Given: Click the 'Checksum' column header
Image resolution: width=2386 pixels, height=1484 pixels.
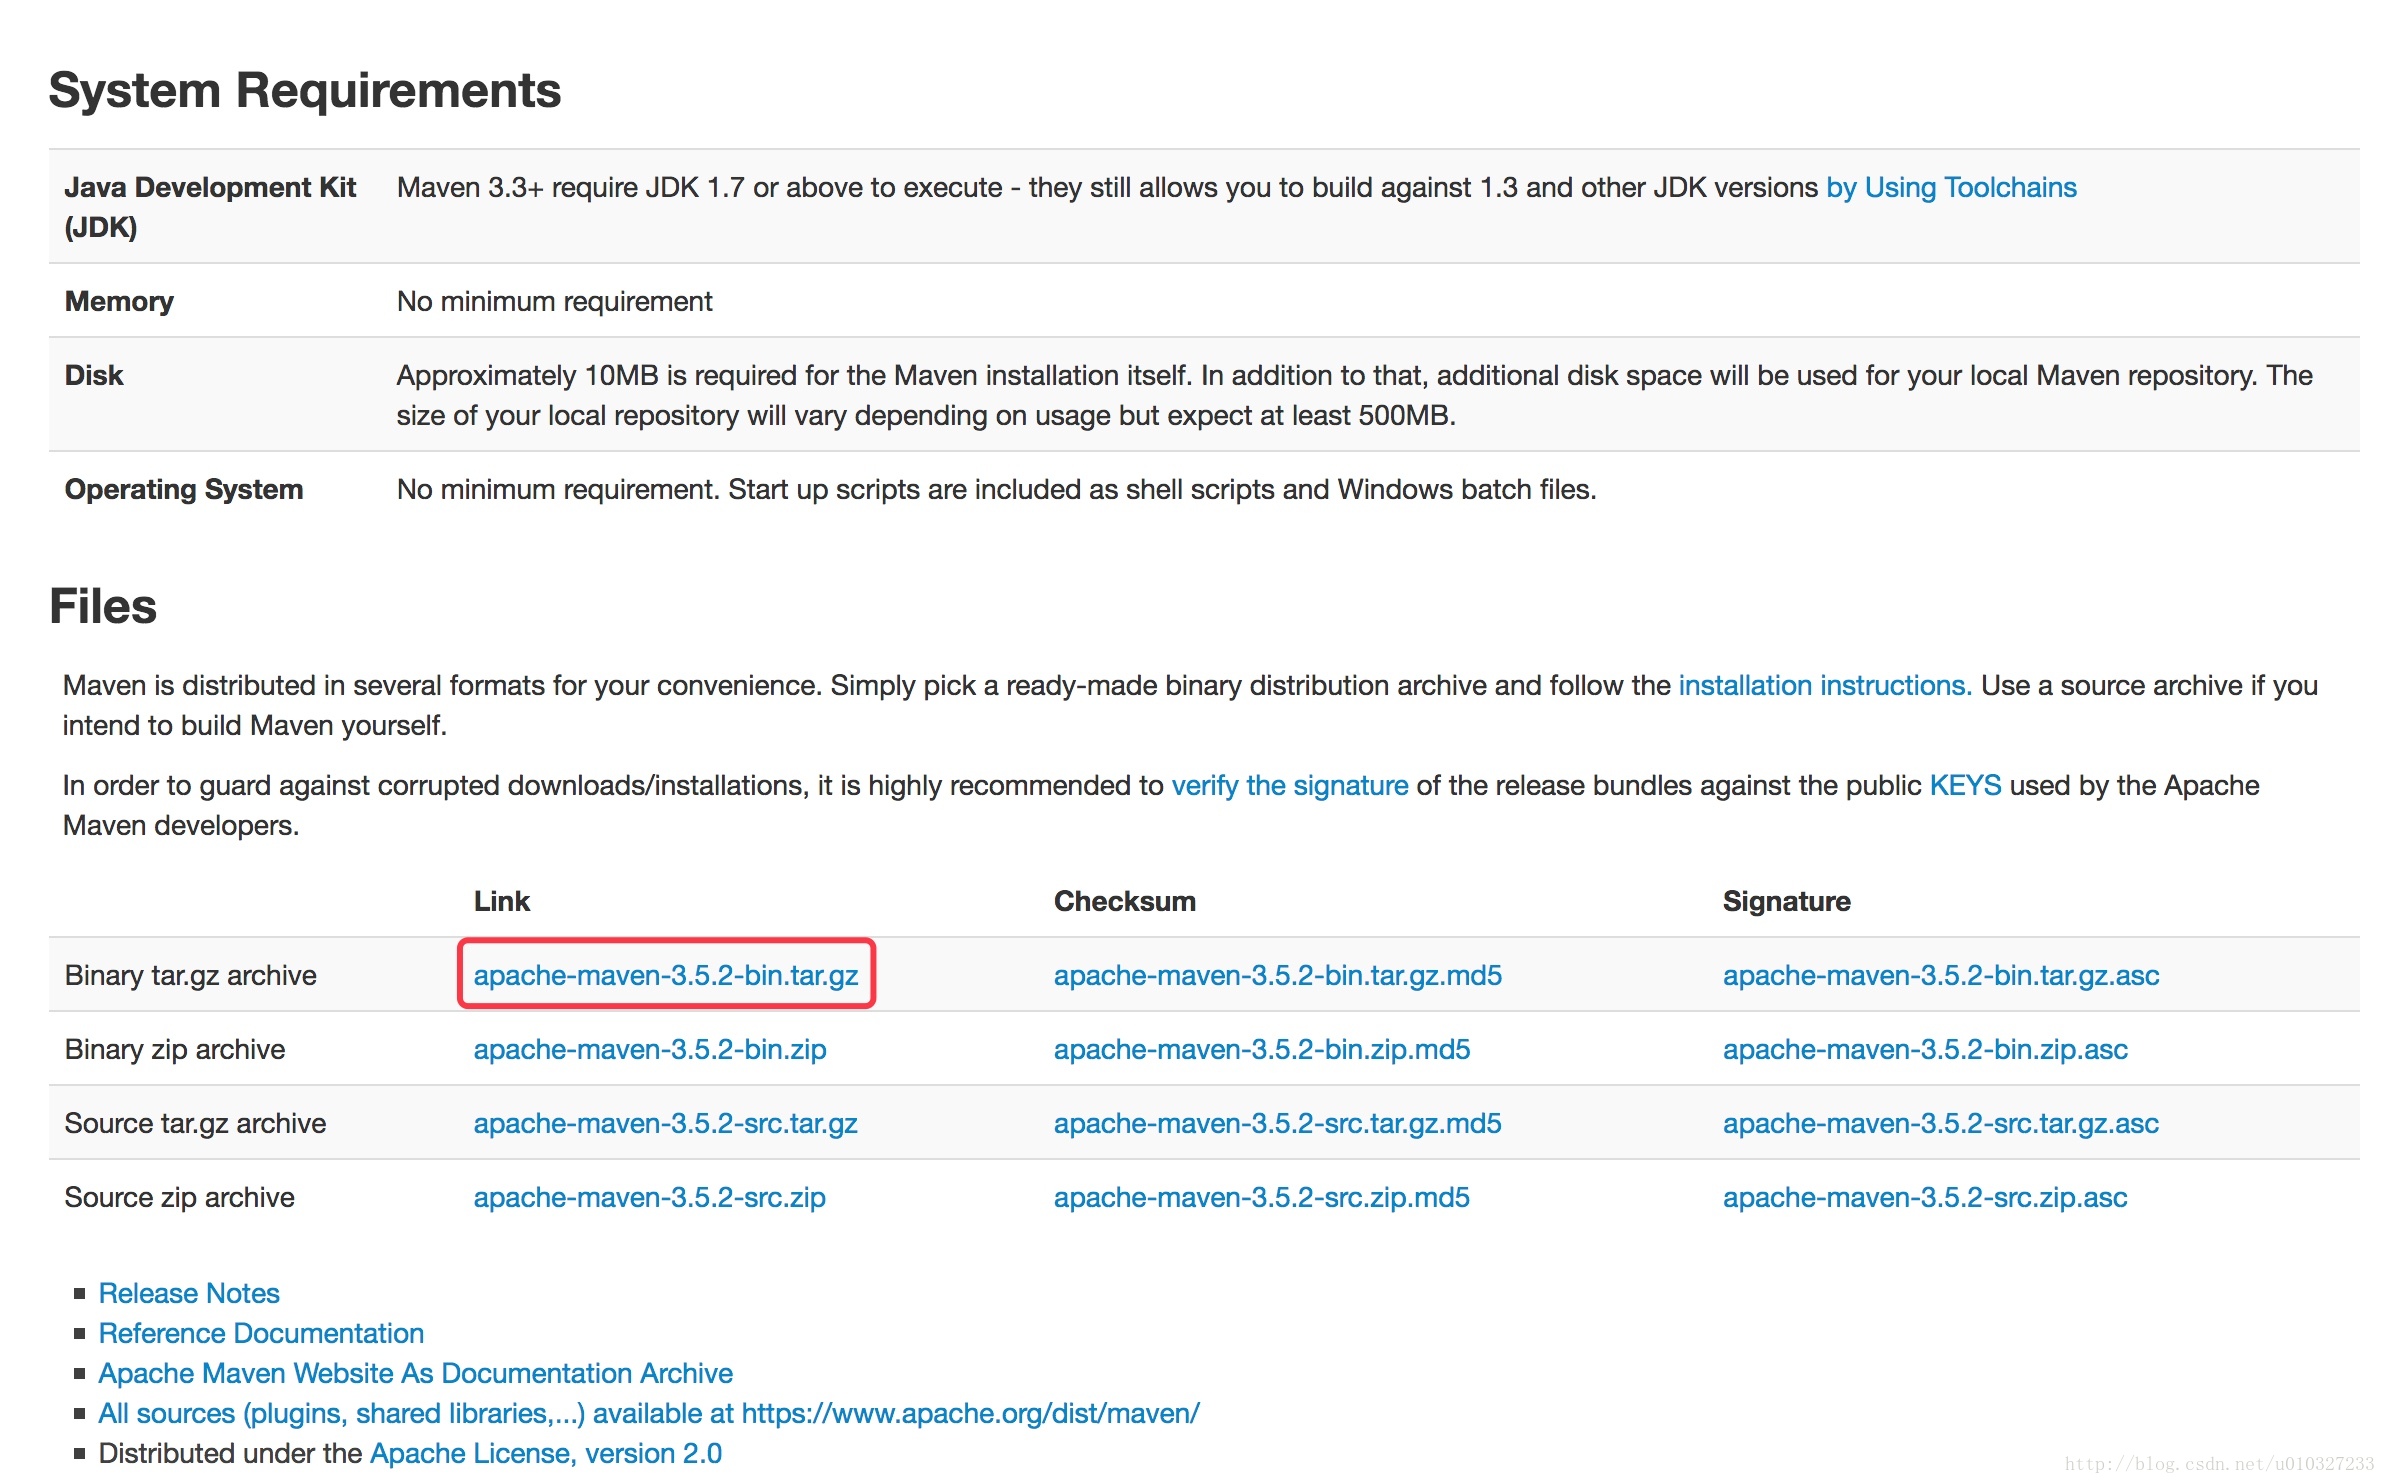Looking at the screenshot, I should pyautogui.click(x=1125, y=901).
